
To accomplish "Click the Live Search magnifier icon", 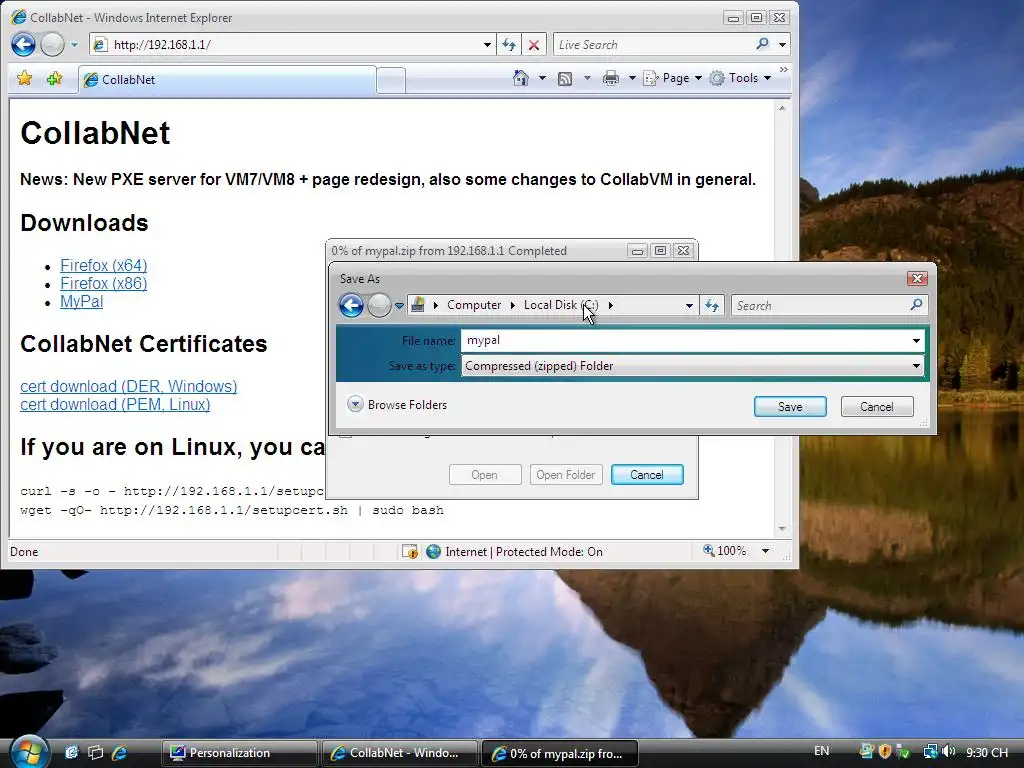I will [762, 44].
